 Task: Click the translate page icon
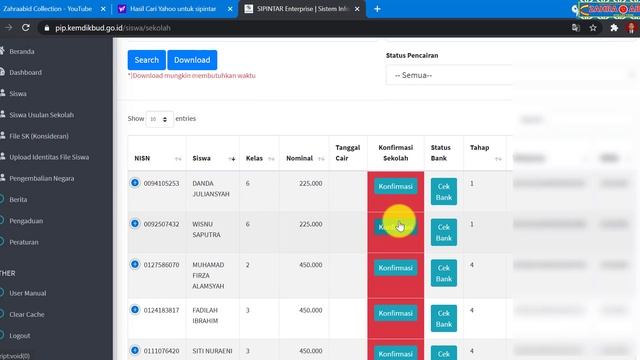click(x=576, y=28)
